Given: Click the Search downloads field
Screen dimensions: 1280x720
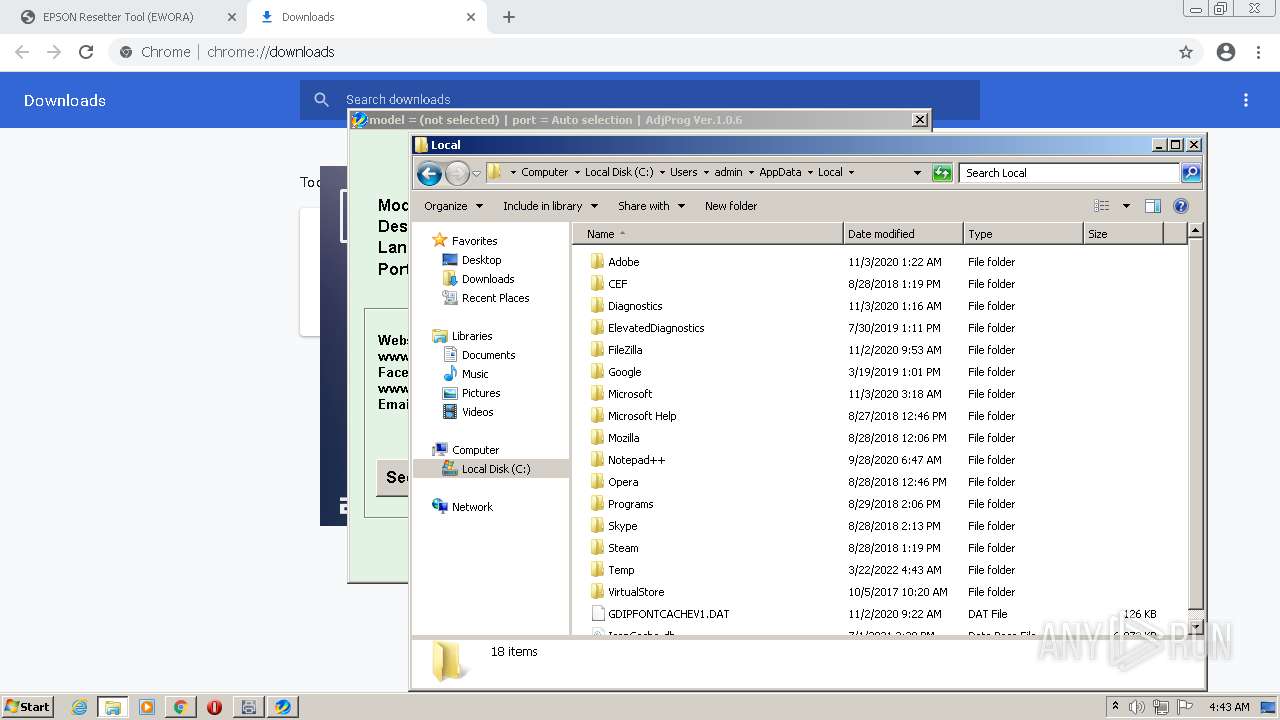Looking at the screenshot, I should 640,99.
